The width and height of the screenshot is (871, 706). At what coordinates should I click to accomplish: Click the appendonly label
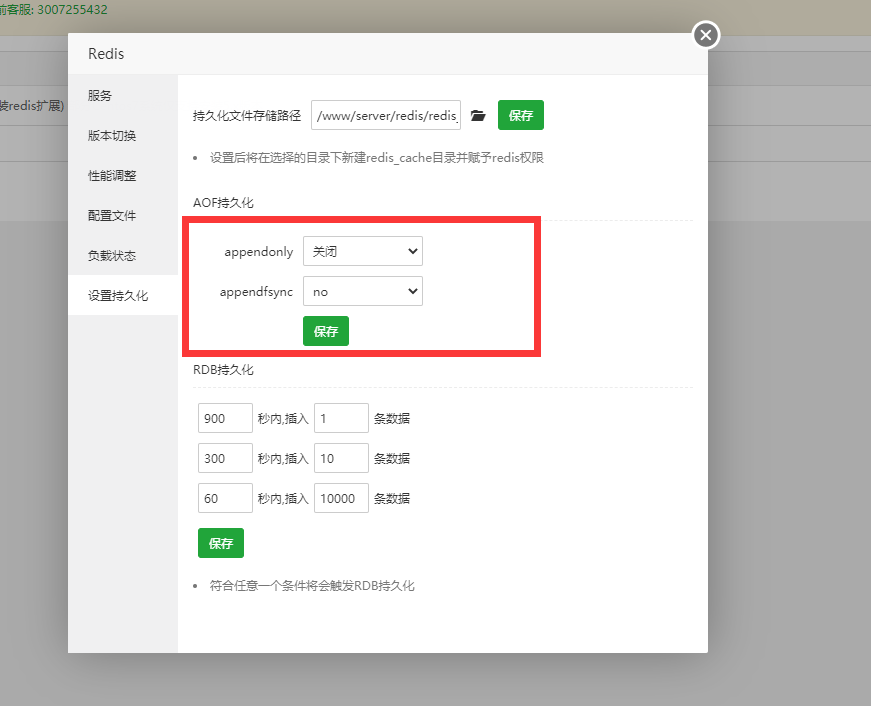click(259, 252)
